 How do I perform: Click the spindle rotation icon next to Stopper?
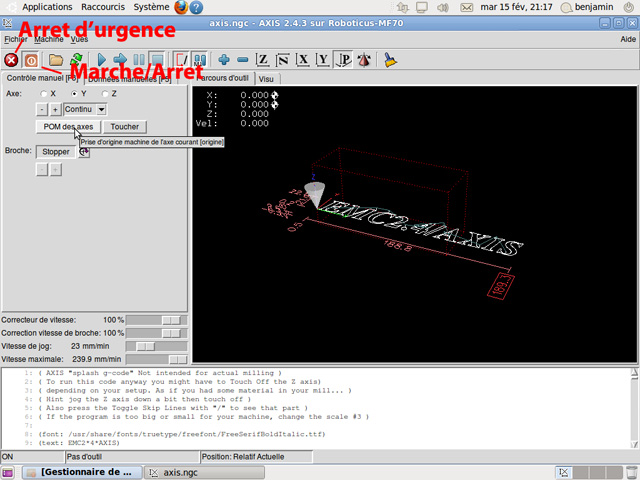click(x=84, y=152)
